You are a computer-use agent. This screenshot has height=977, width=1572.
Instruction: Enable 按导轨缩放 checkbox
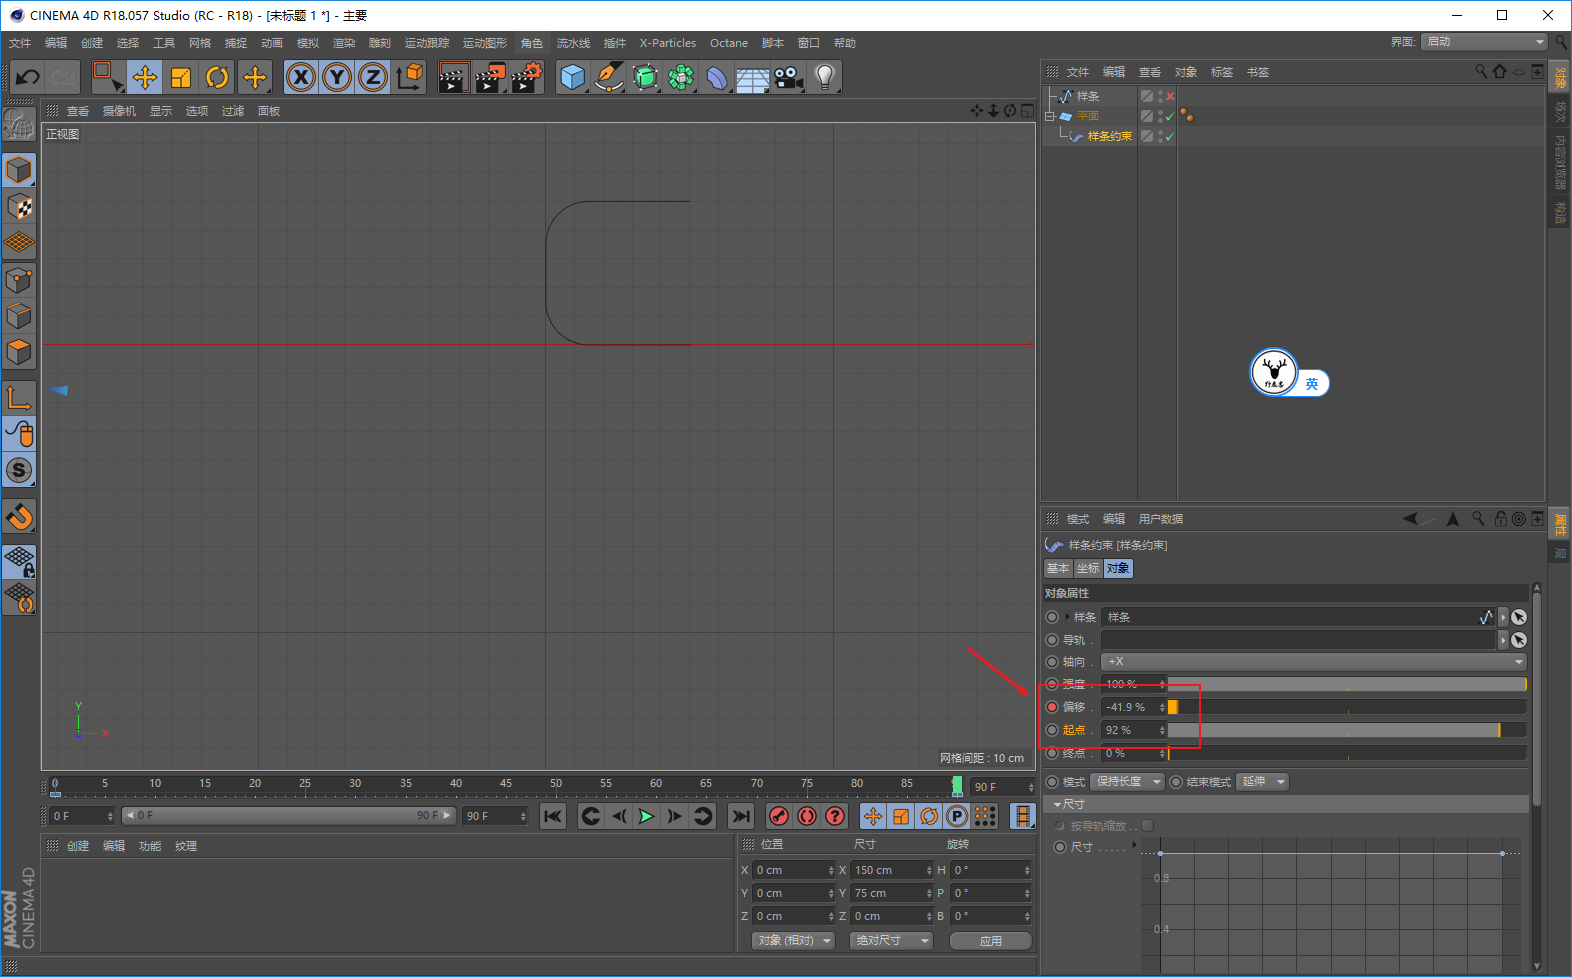1148,826
